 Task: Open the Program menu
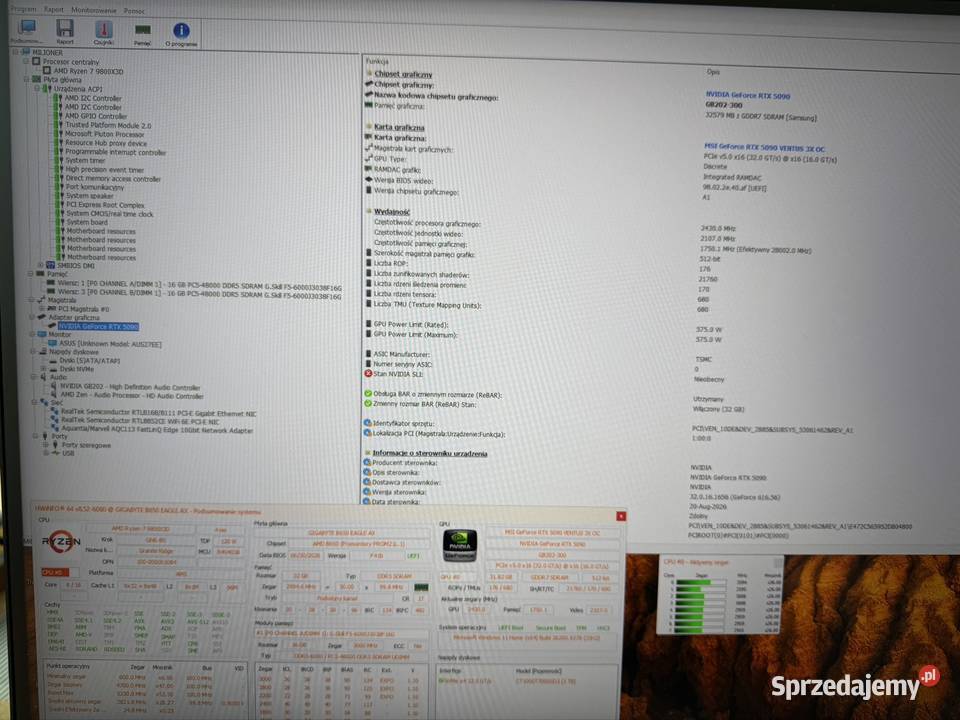(x=24, y=9)
